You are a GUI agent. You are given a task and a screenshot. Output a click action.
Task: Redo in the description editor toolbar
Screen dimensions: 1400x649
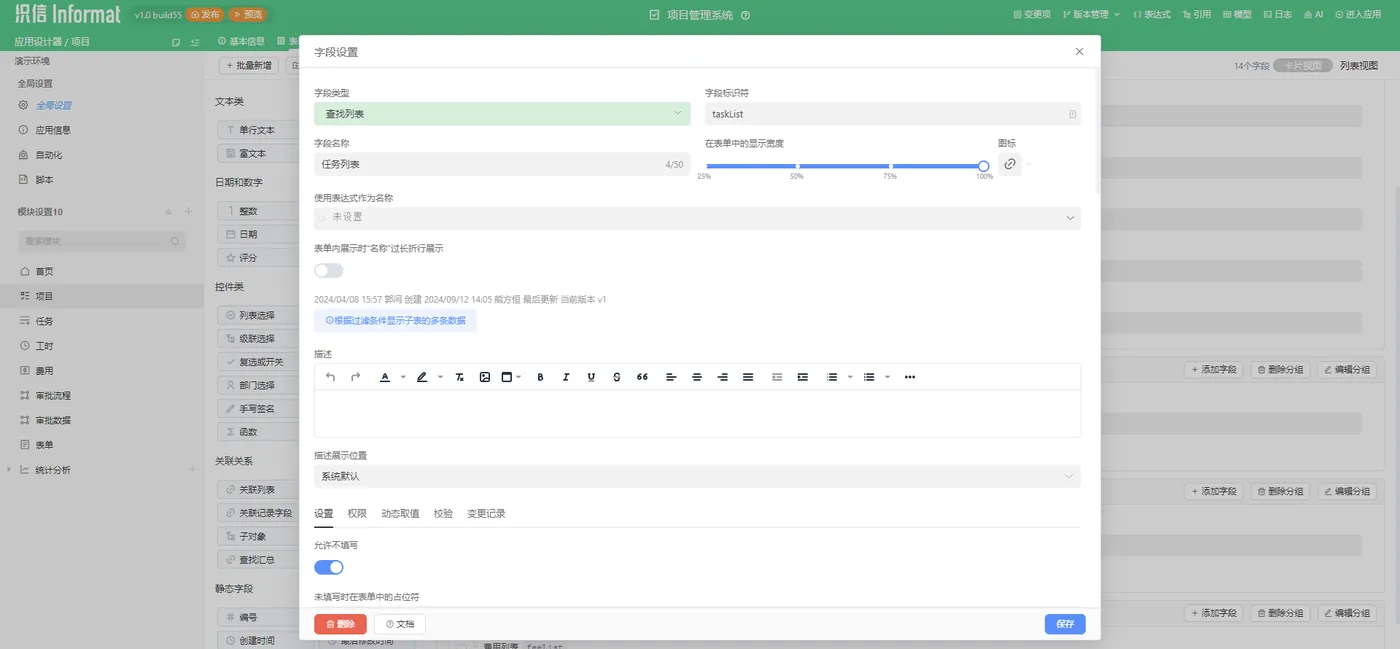[355, 377]
